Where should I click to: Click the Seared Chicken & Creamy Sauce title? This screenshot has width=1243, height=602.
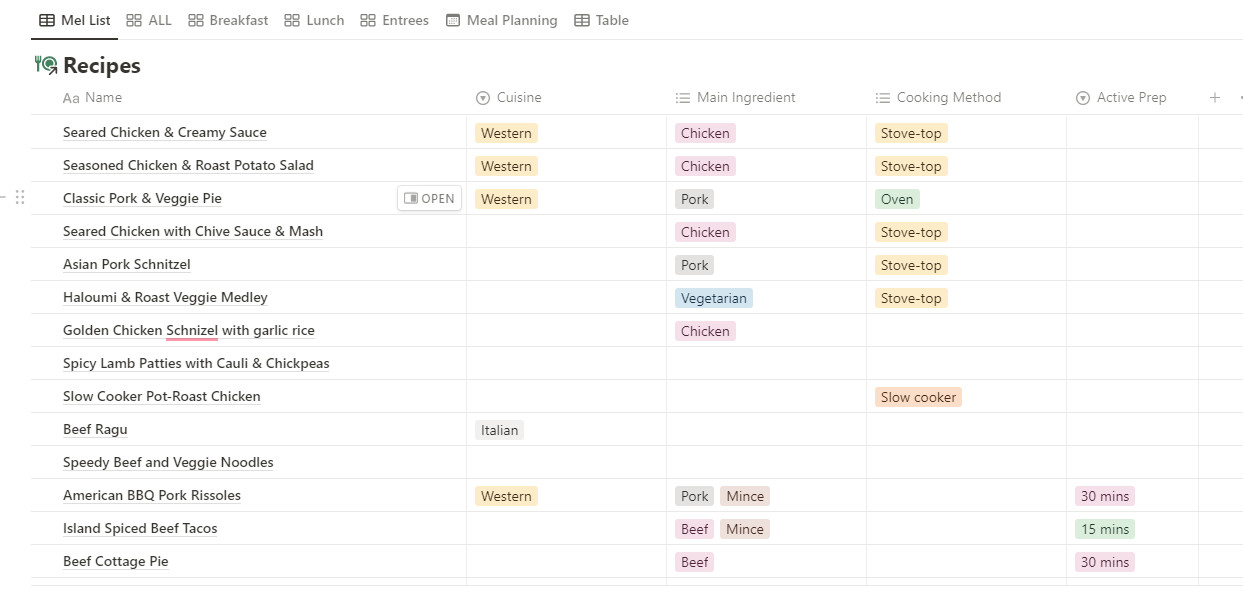coord(165,132)
